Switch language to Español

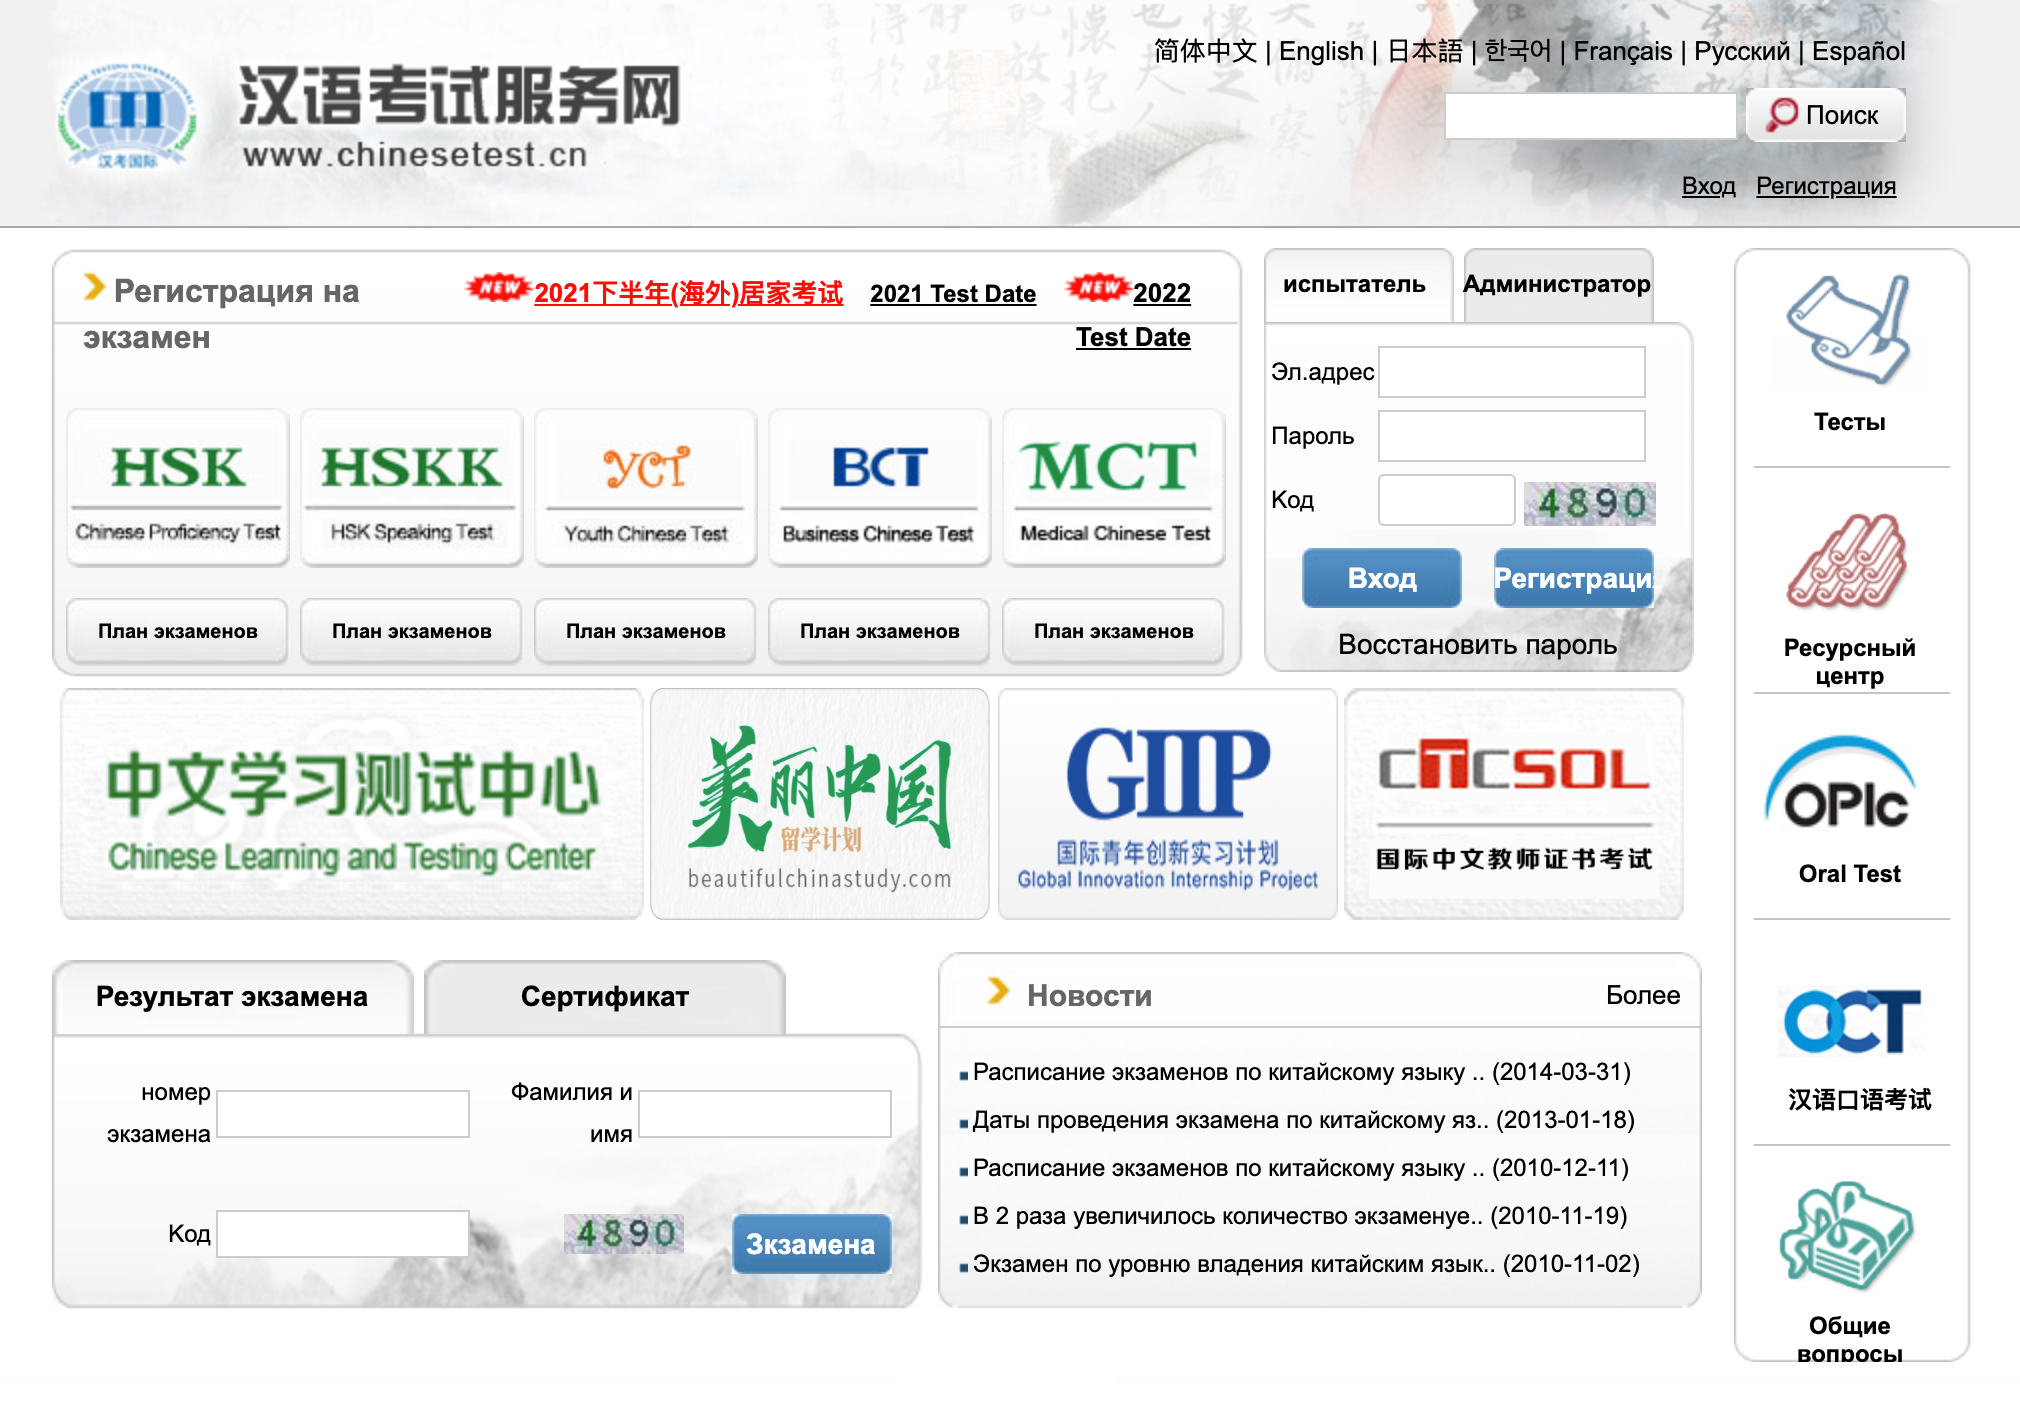[x=1858, y=51]
